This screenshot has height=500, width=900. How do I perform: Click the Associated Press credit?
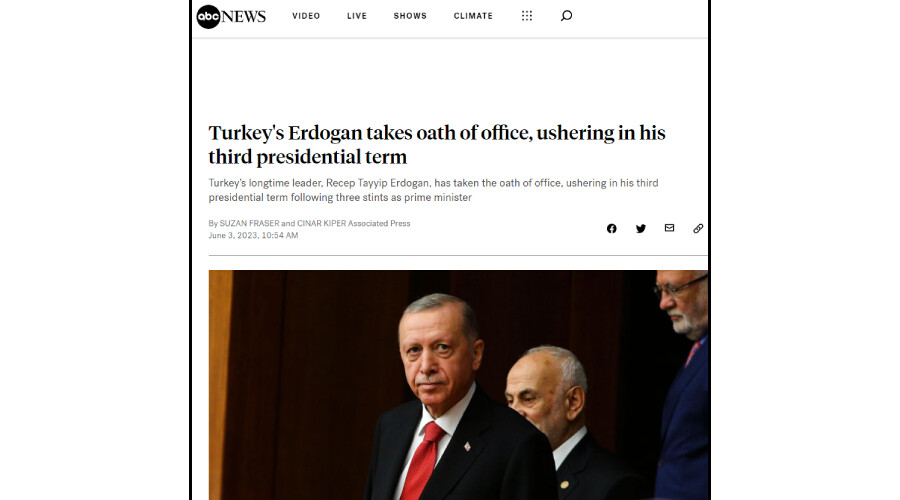pyautogui.click(x=379, y=223)
